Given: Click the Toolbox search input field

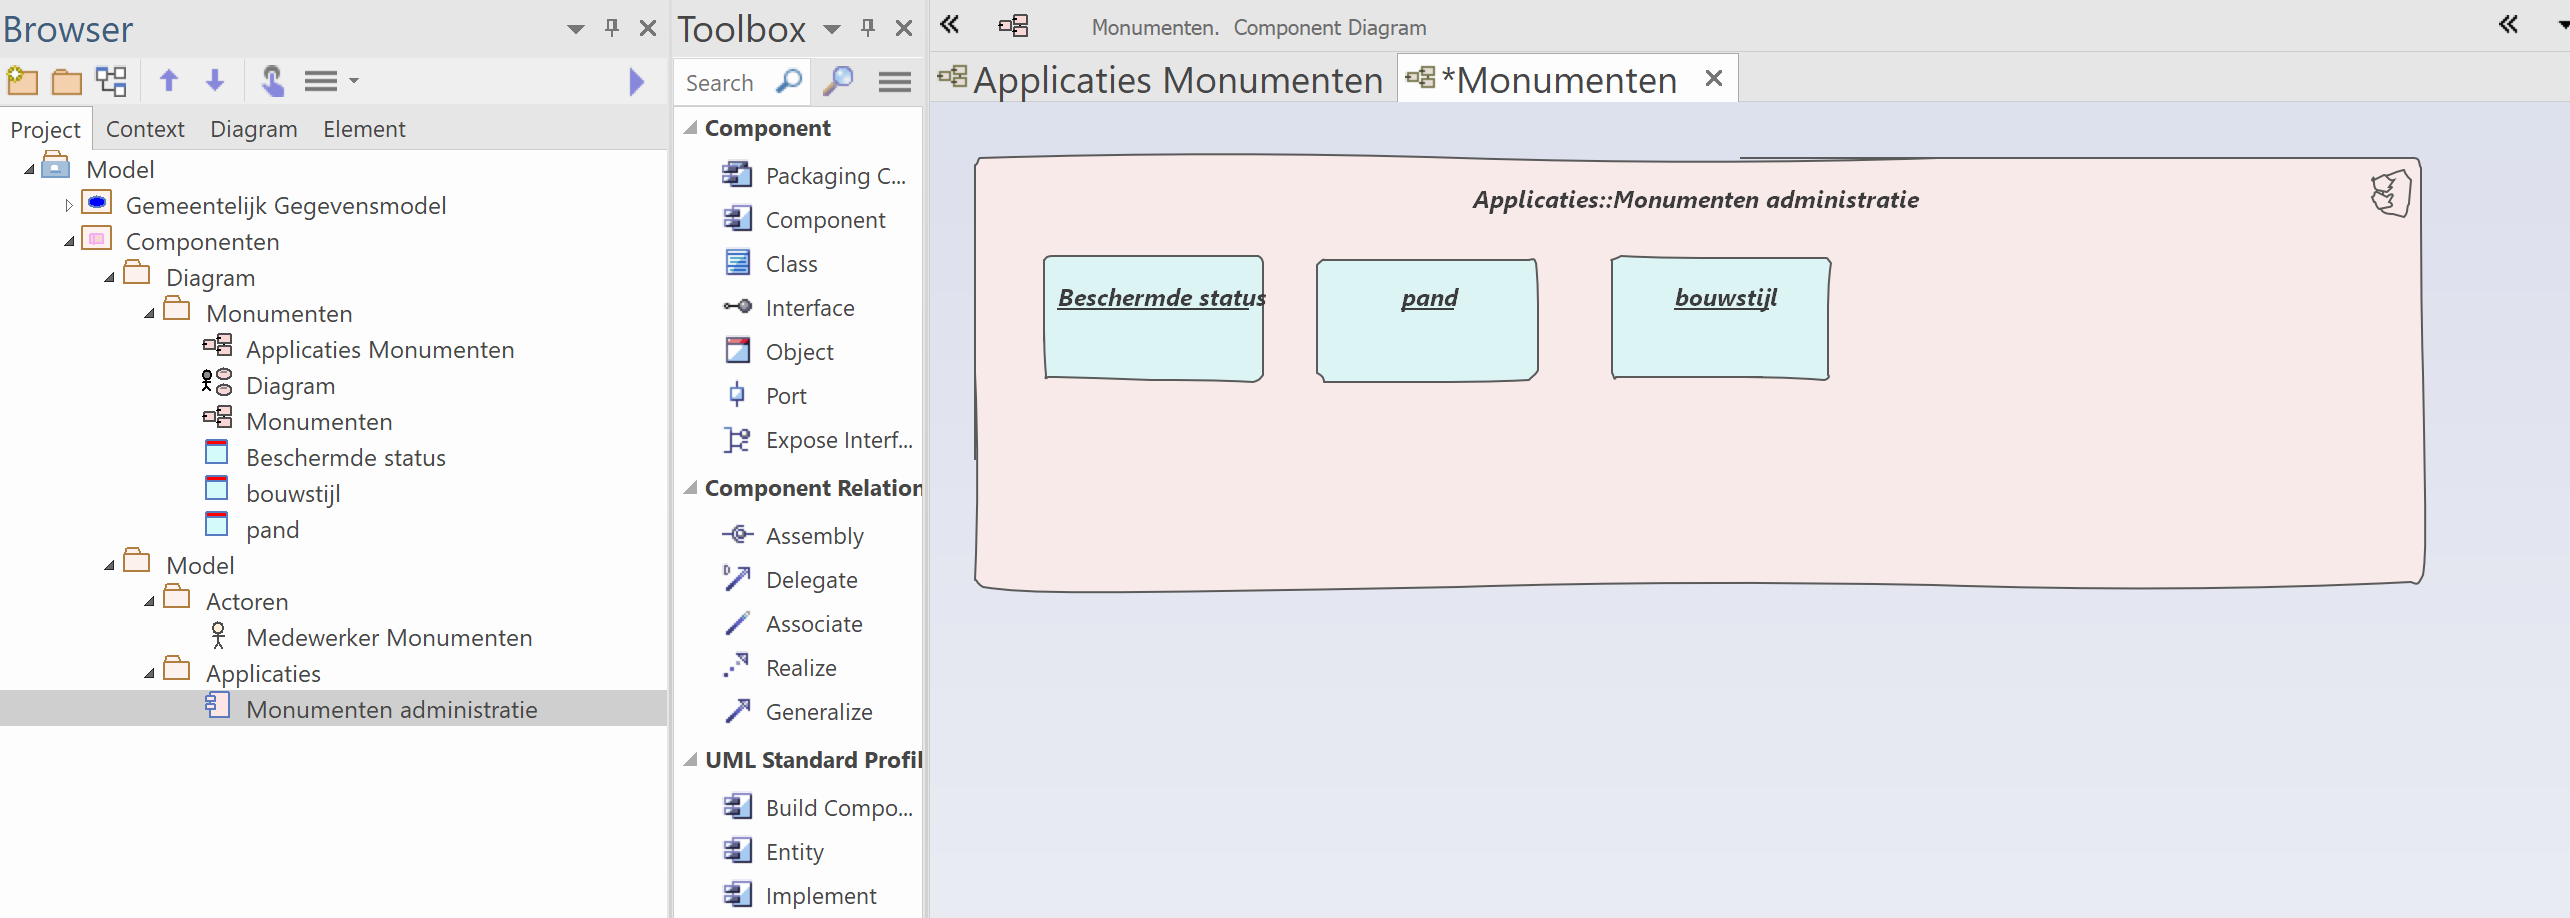Looking at the screenshot, I should click(x=726, y=83).
